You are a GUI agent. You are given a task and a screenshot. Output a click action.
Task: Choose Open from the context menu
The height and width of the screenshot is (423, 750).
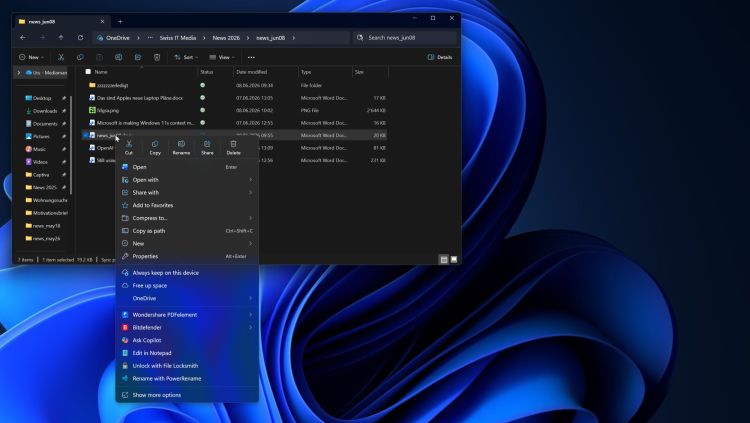pos(187,167)
